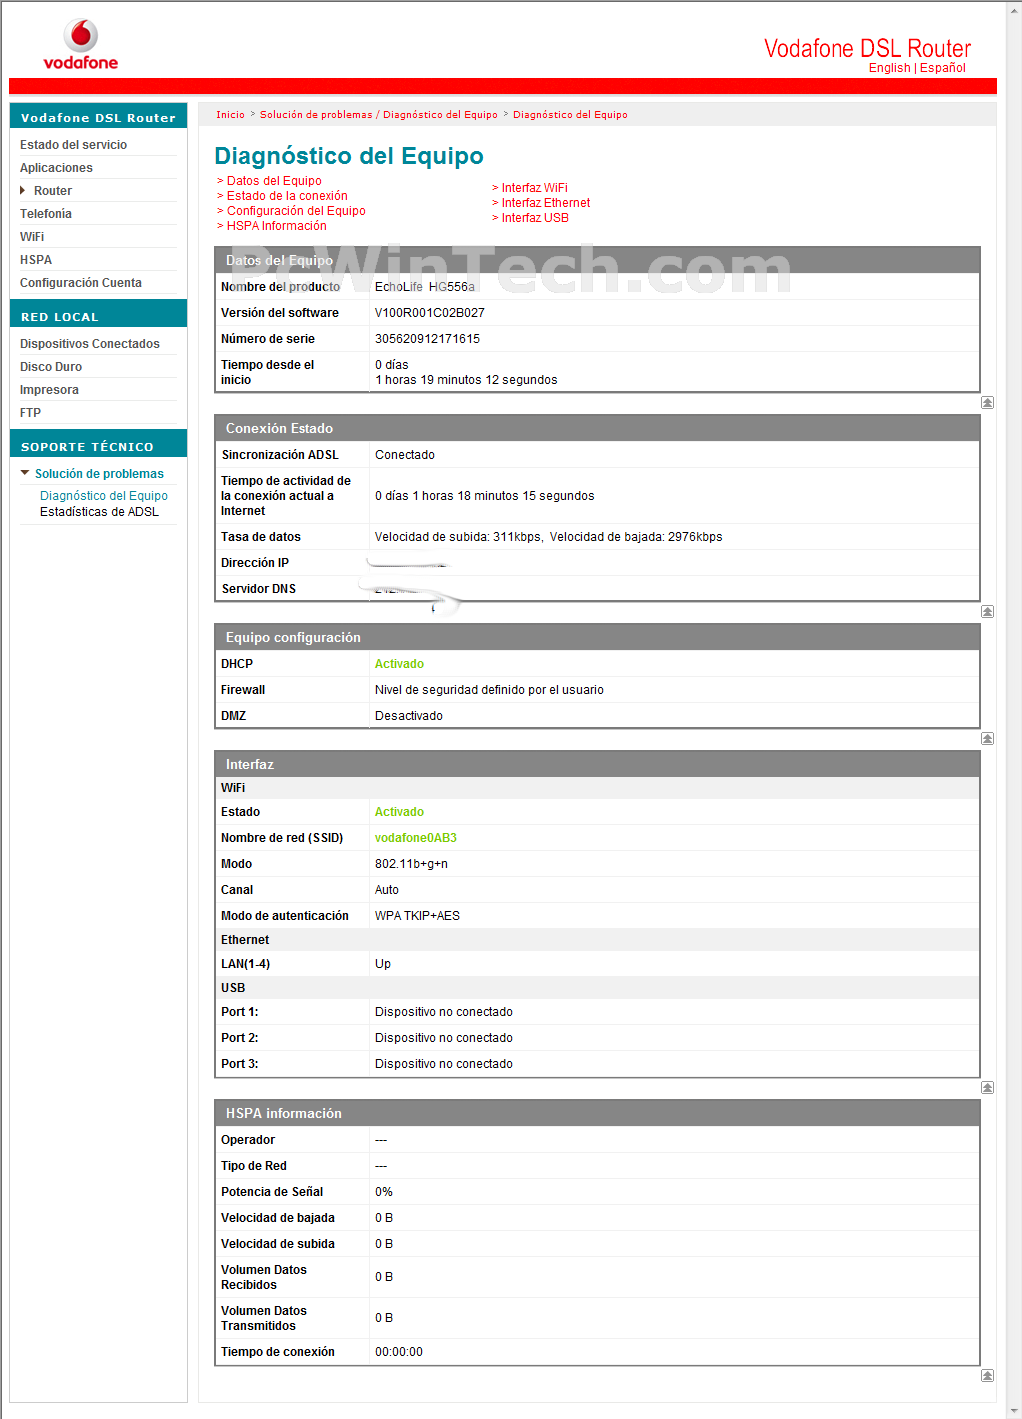Click back-to-top icon below Interfaz table

987,1088
